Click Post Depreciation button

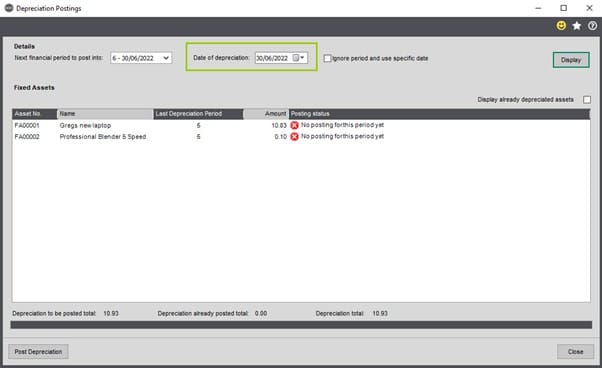(x=38, y=351)
